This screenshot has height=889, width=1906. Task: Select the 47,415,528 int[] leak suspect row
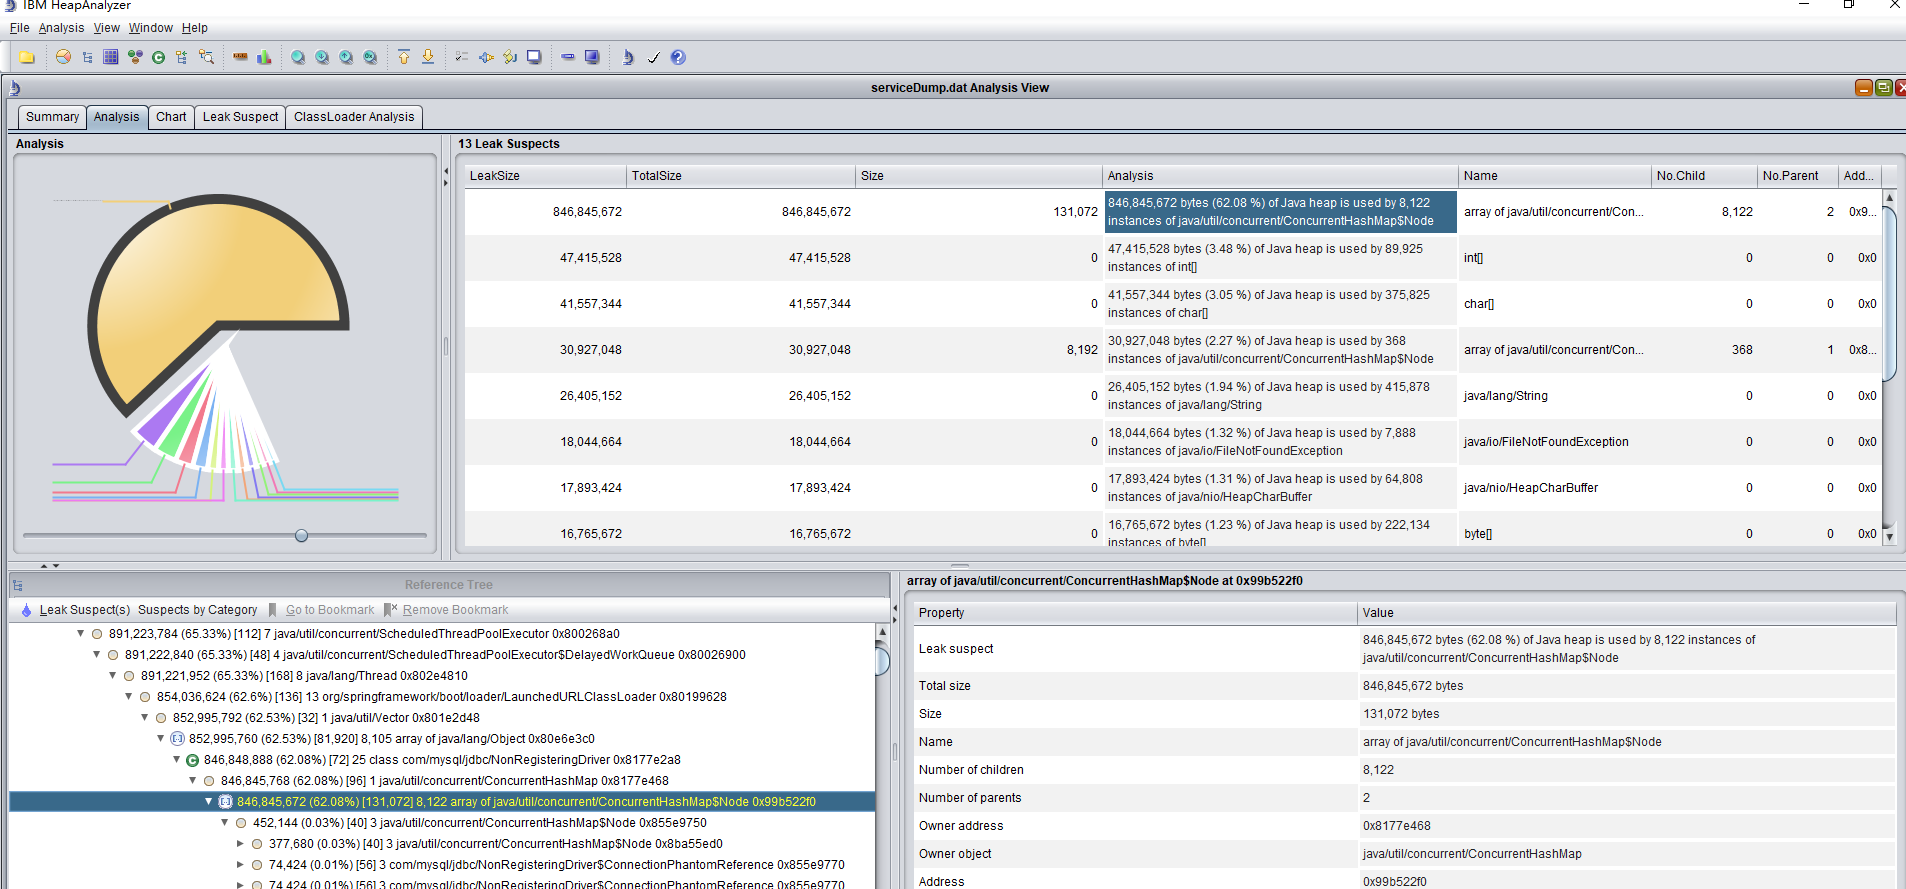1172,258
